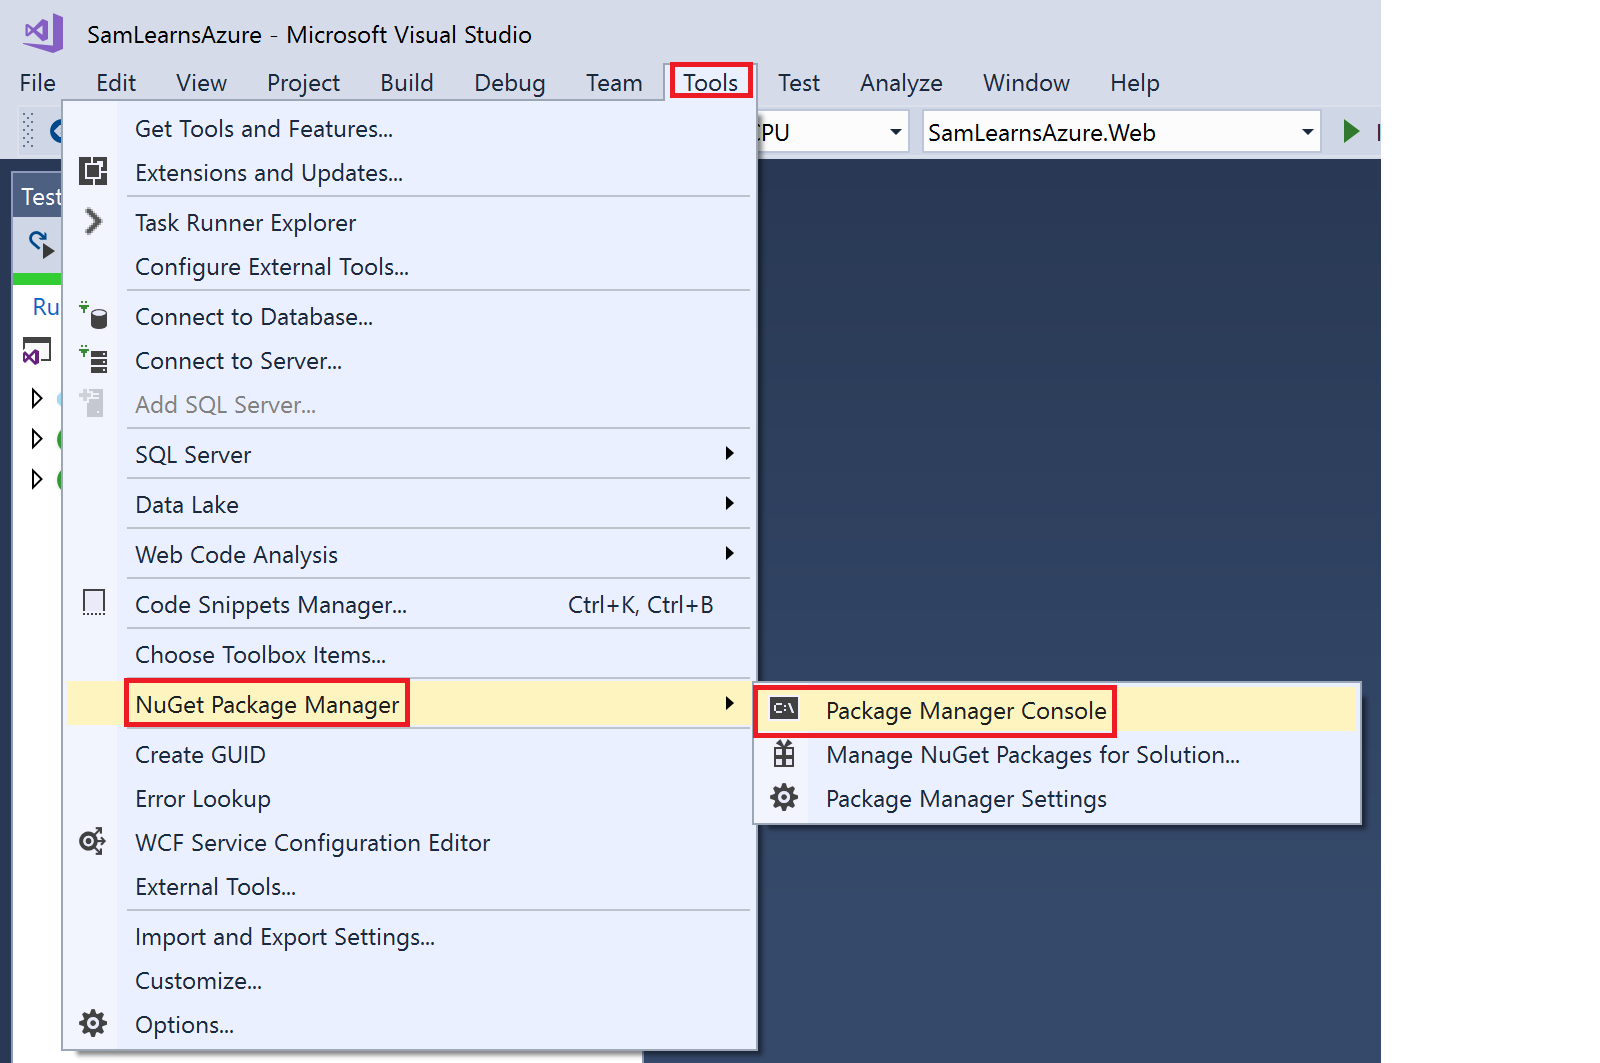Choose Create GUID from Tools menu

[200, 755]
